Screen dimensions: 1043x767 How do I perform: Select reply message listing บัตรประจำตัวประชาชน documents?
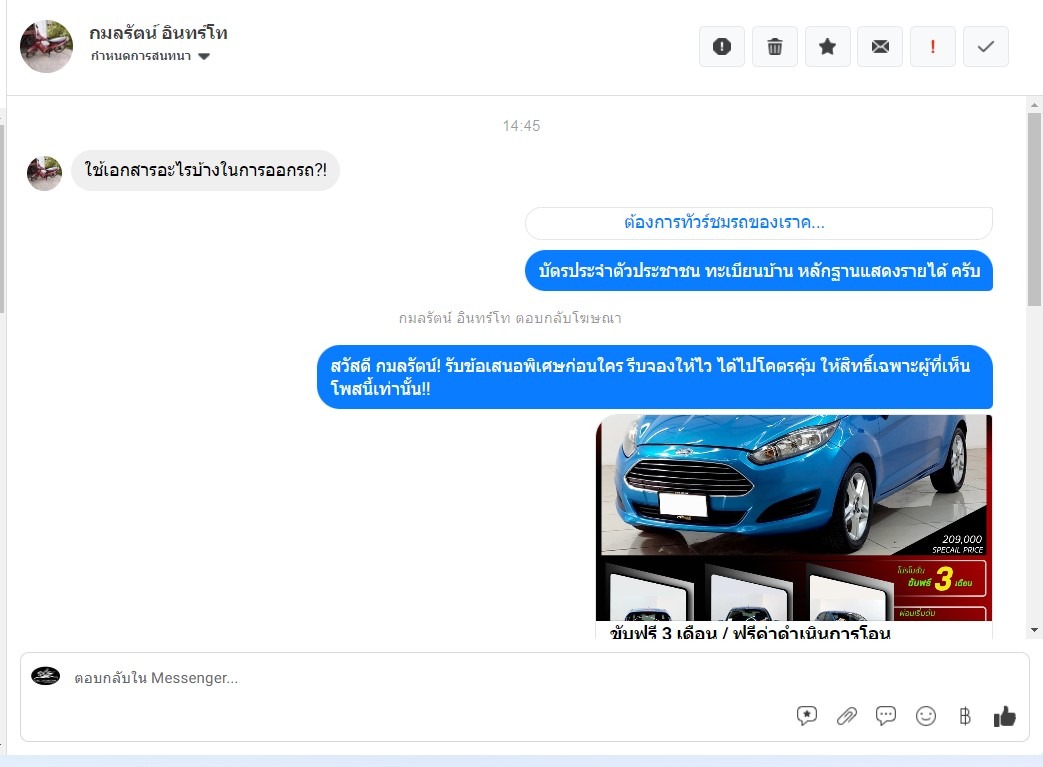[x=759, y=271]
